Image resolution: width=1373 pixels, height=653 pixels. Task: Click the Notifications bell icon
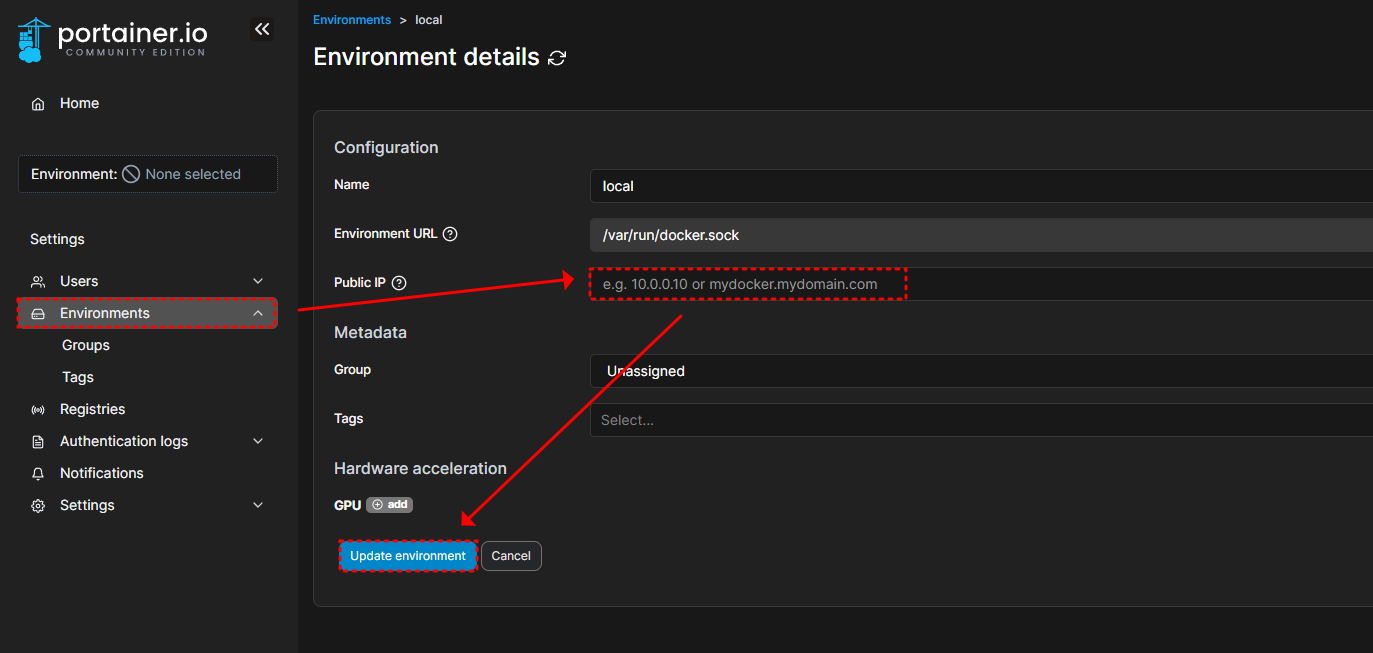click(38, 474)
